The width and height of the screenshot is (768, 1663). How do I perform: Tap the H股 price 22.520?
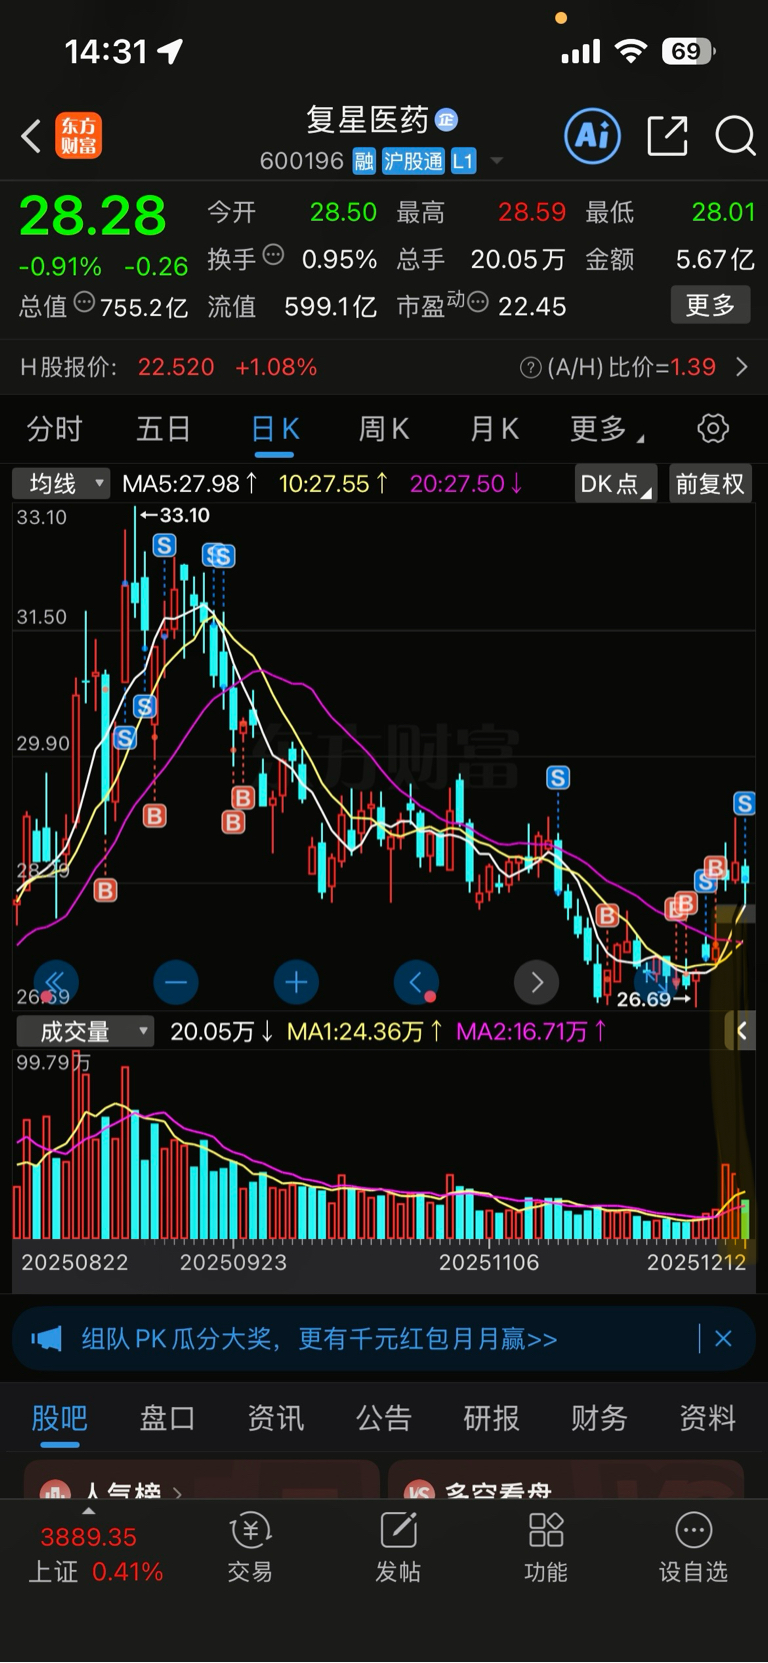coord(176,368)
